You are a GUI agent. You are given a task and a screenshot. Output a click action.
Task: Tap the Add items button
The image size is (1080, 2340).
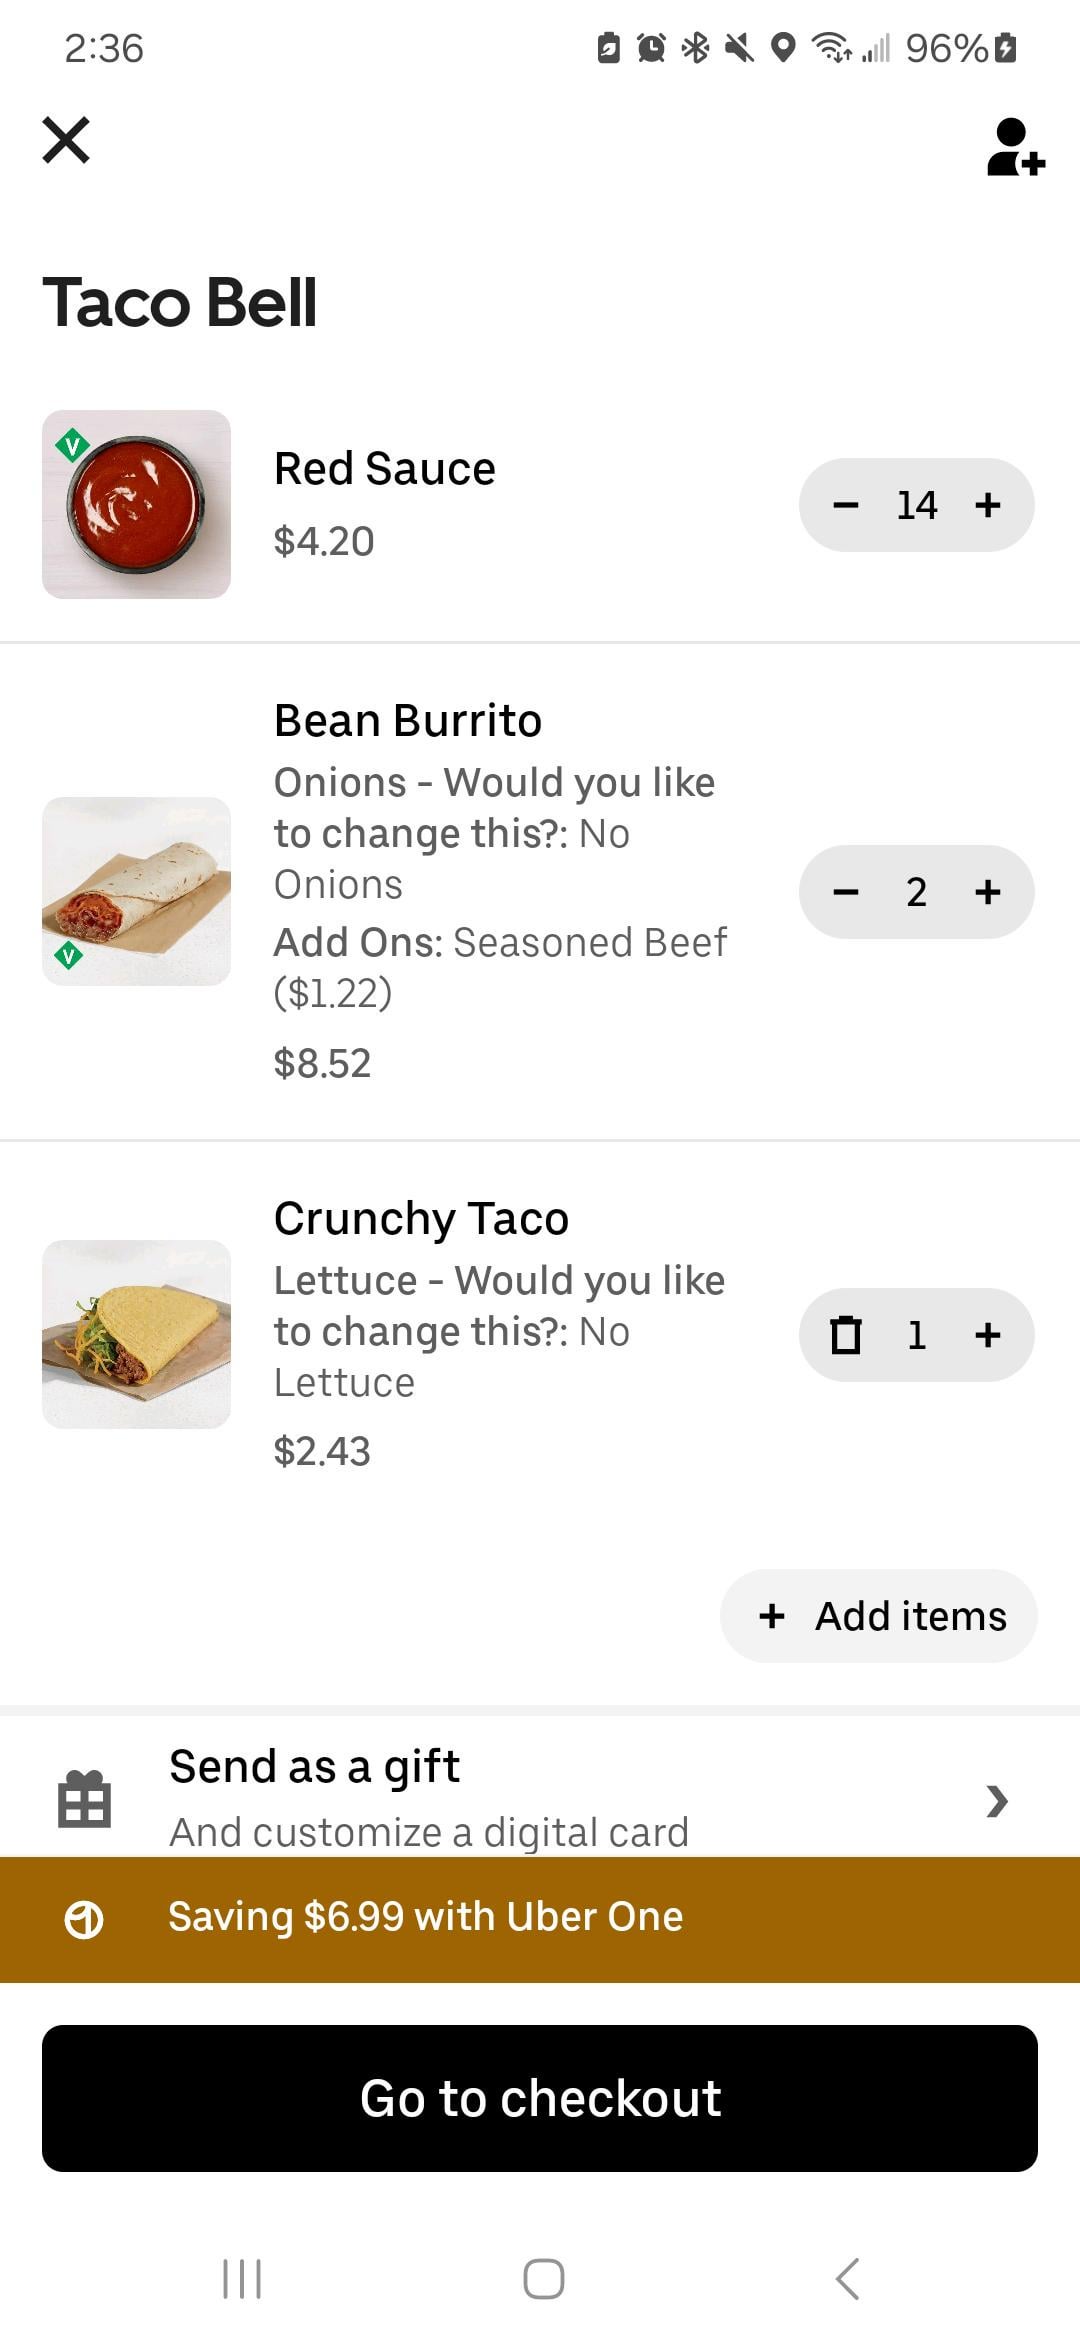879,1616
